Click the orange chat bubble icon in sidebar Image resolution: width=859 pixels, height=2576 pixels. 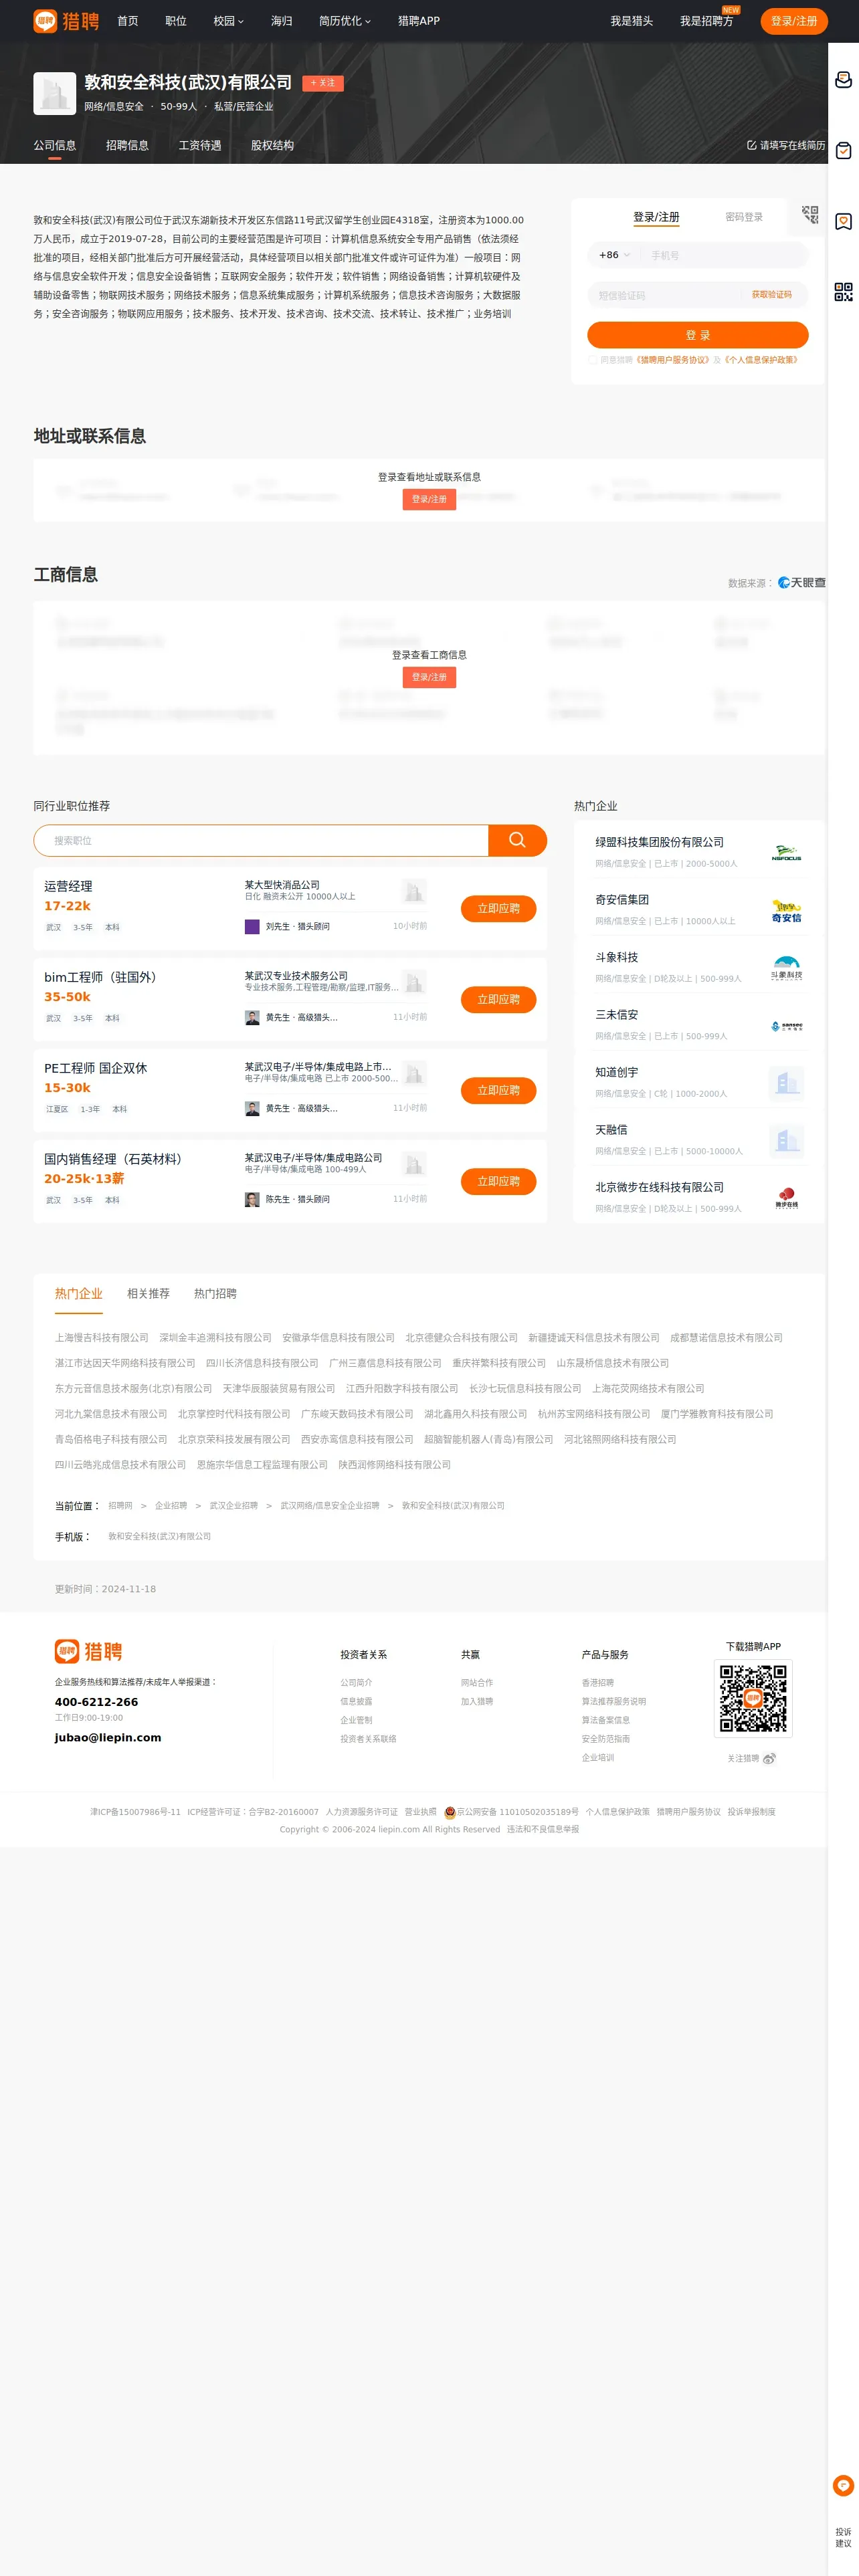(843, 2485)
